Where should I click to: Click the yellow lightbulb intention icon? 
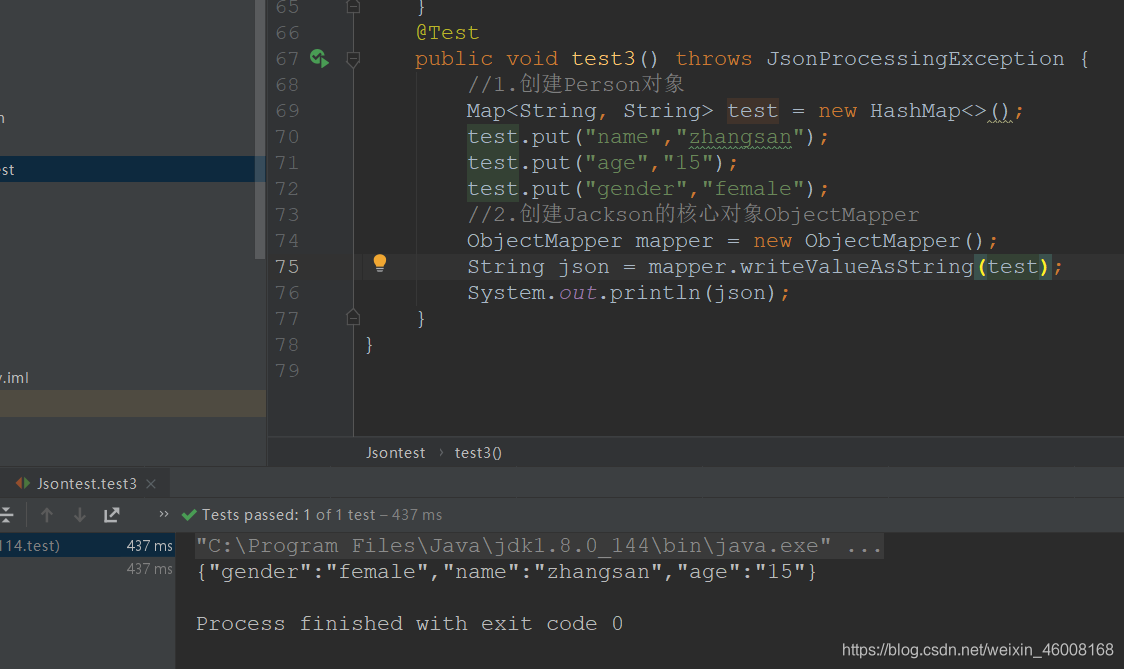(380, 263)
